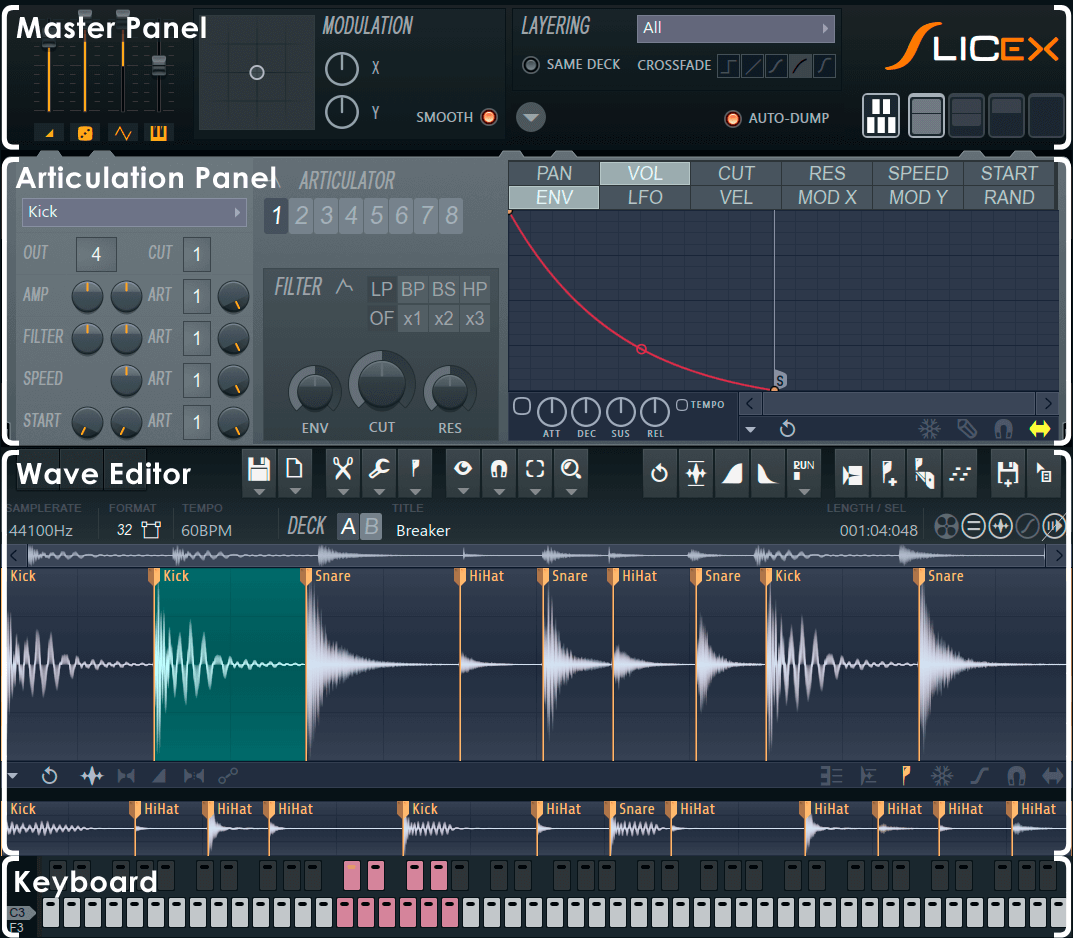Click the scissors Edit tool icon
The width and height of the screenshot is (1073, 938).
coord(343,469)
